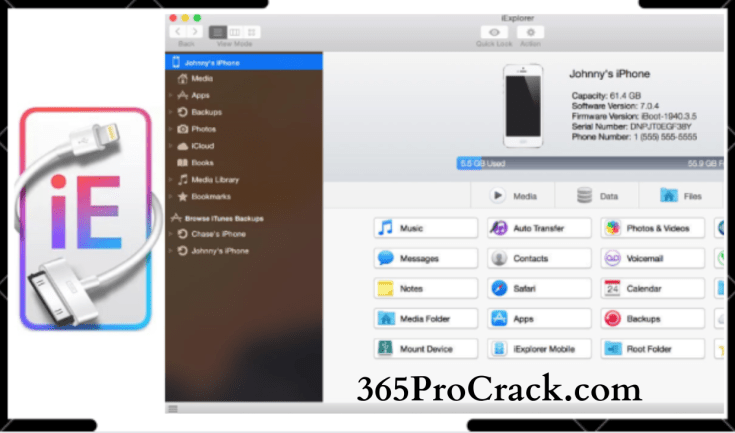Click the Phone Number text
The image size is (735, 433).
click(634, 137)
